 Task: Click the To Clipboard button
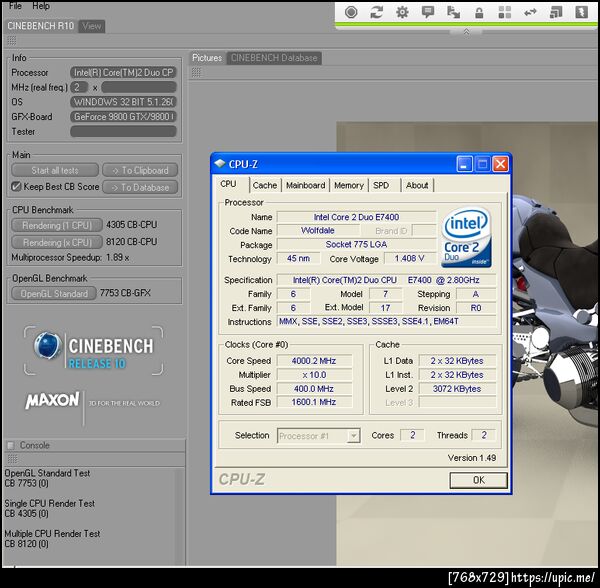[140, 170]
